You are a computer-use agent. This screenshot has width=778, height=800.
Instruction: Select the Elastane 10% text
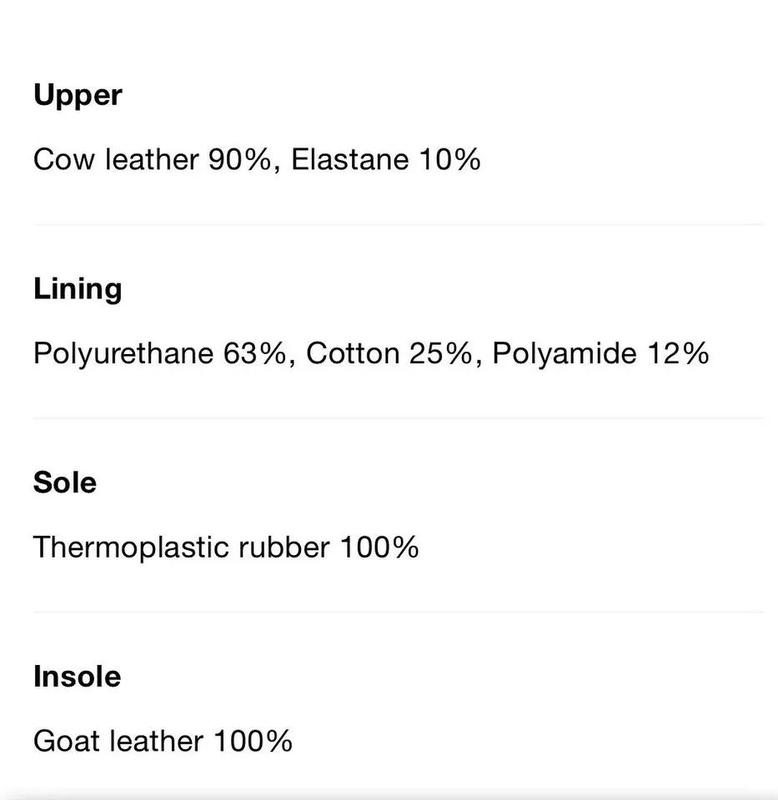[386, 159]
